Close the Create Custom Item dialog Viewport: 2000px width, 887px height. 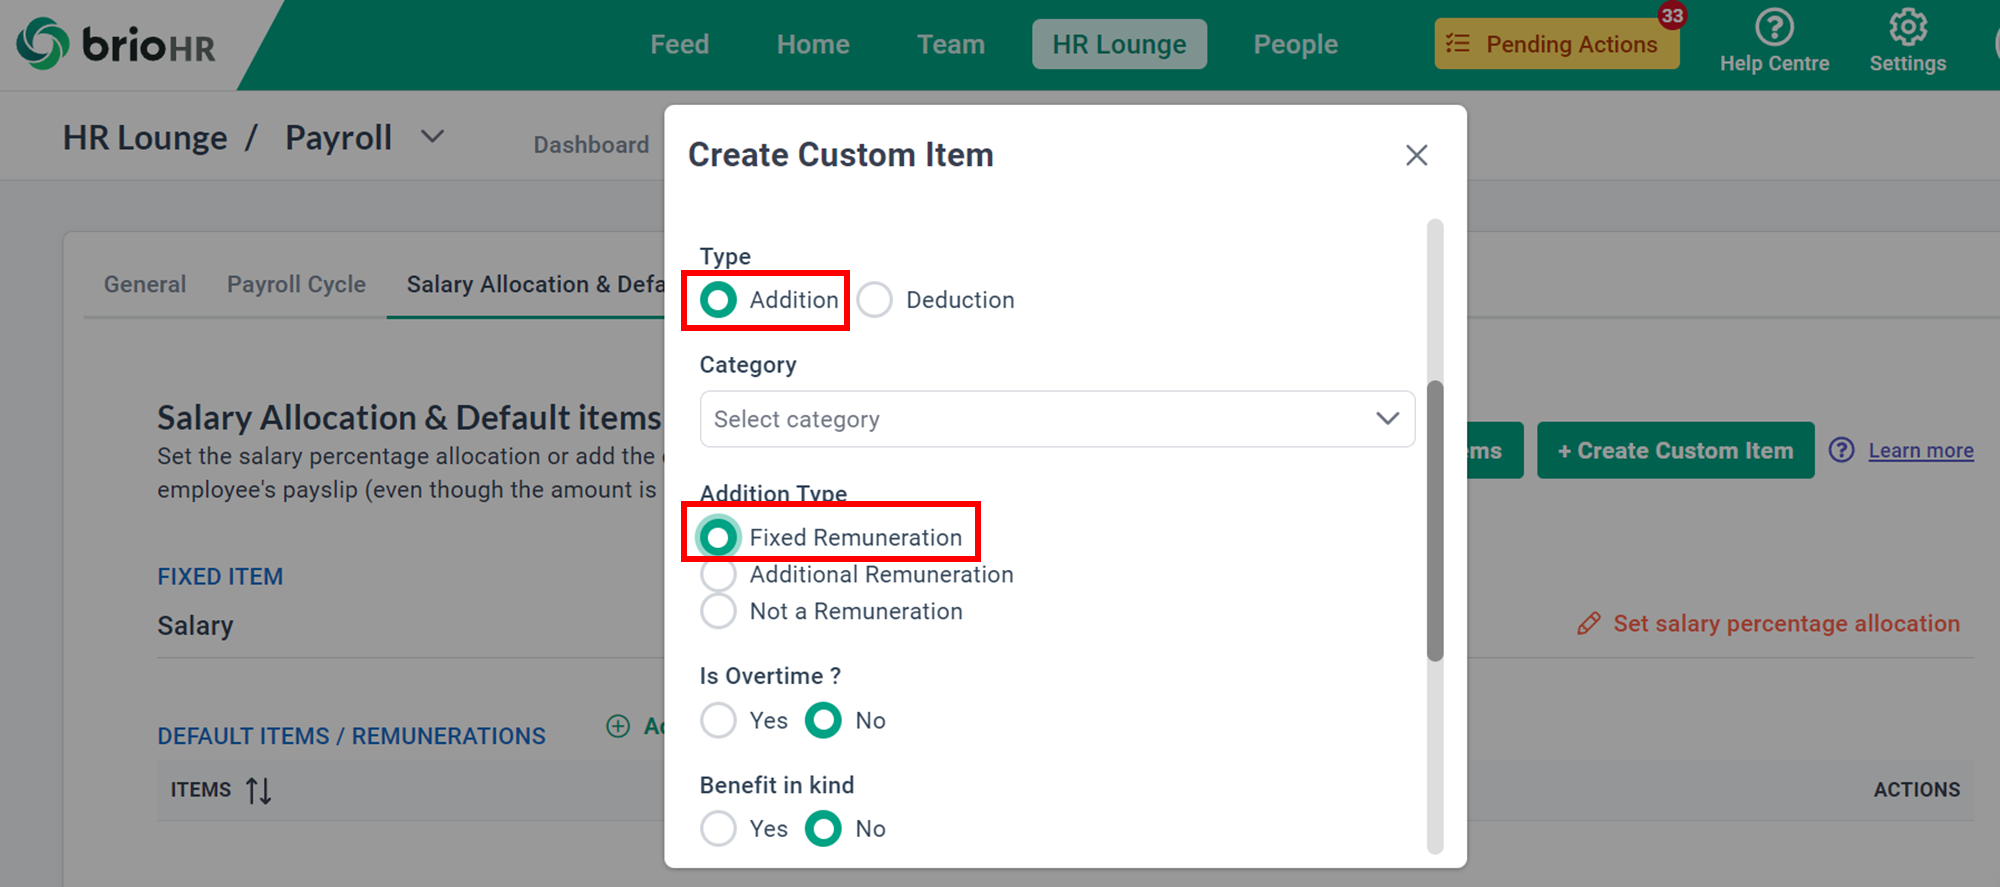click(x=1417, y=155)
